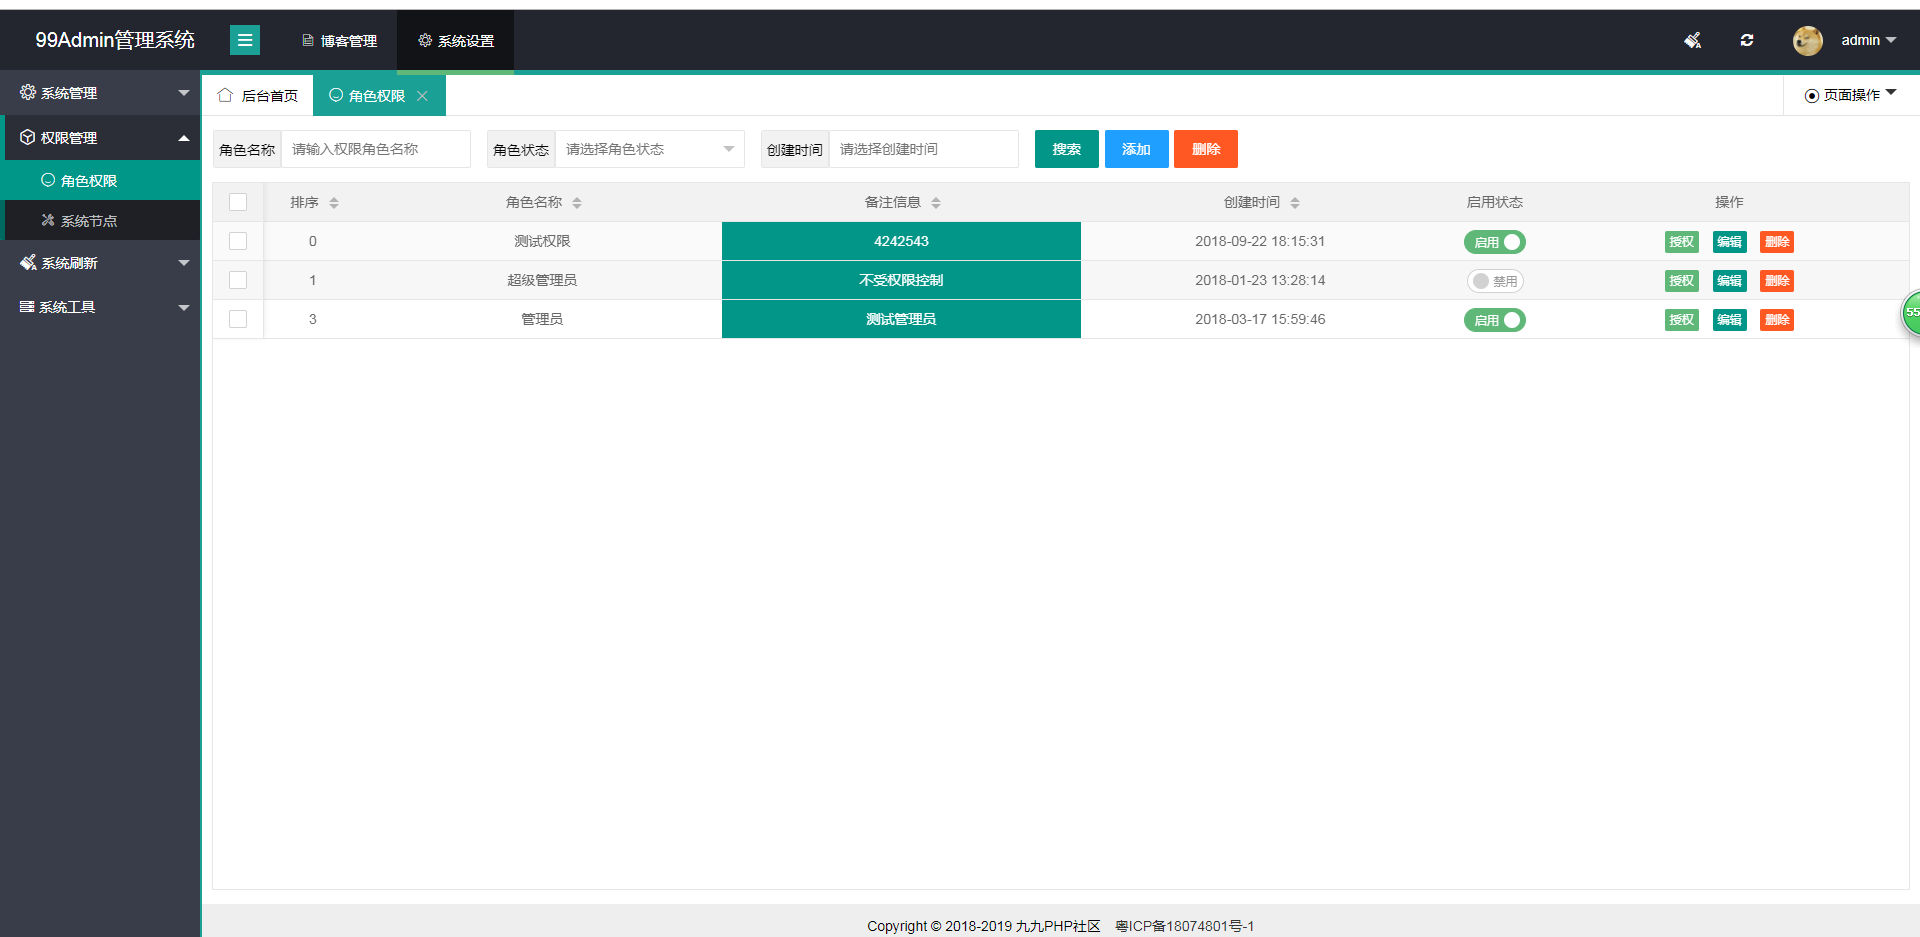Sort by 排序 column arrows
Viewport: 1920px width, 937px height.
coord(334,203)
